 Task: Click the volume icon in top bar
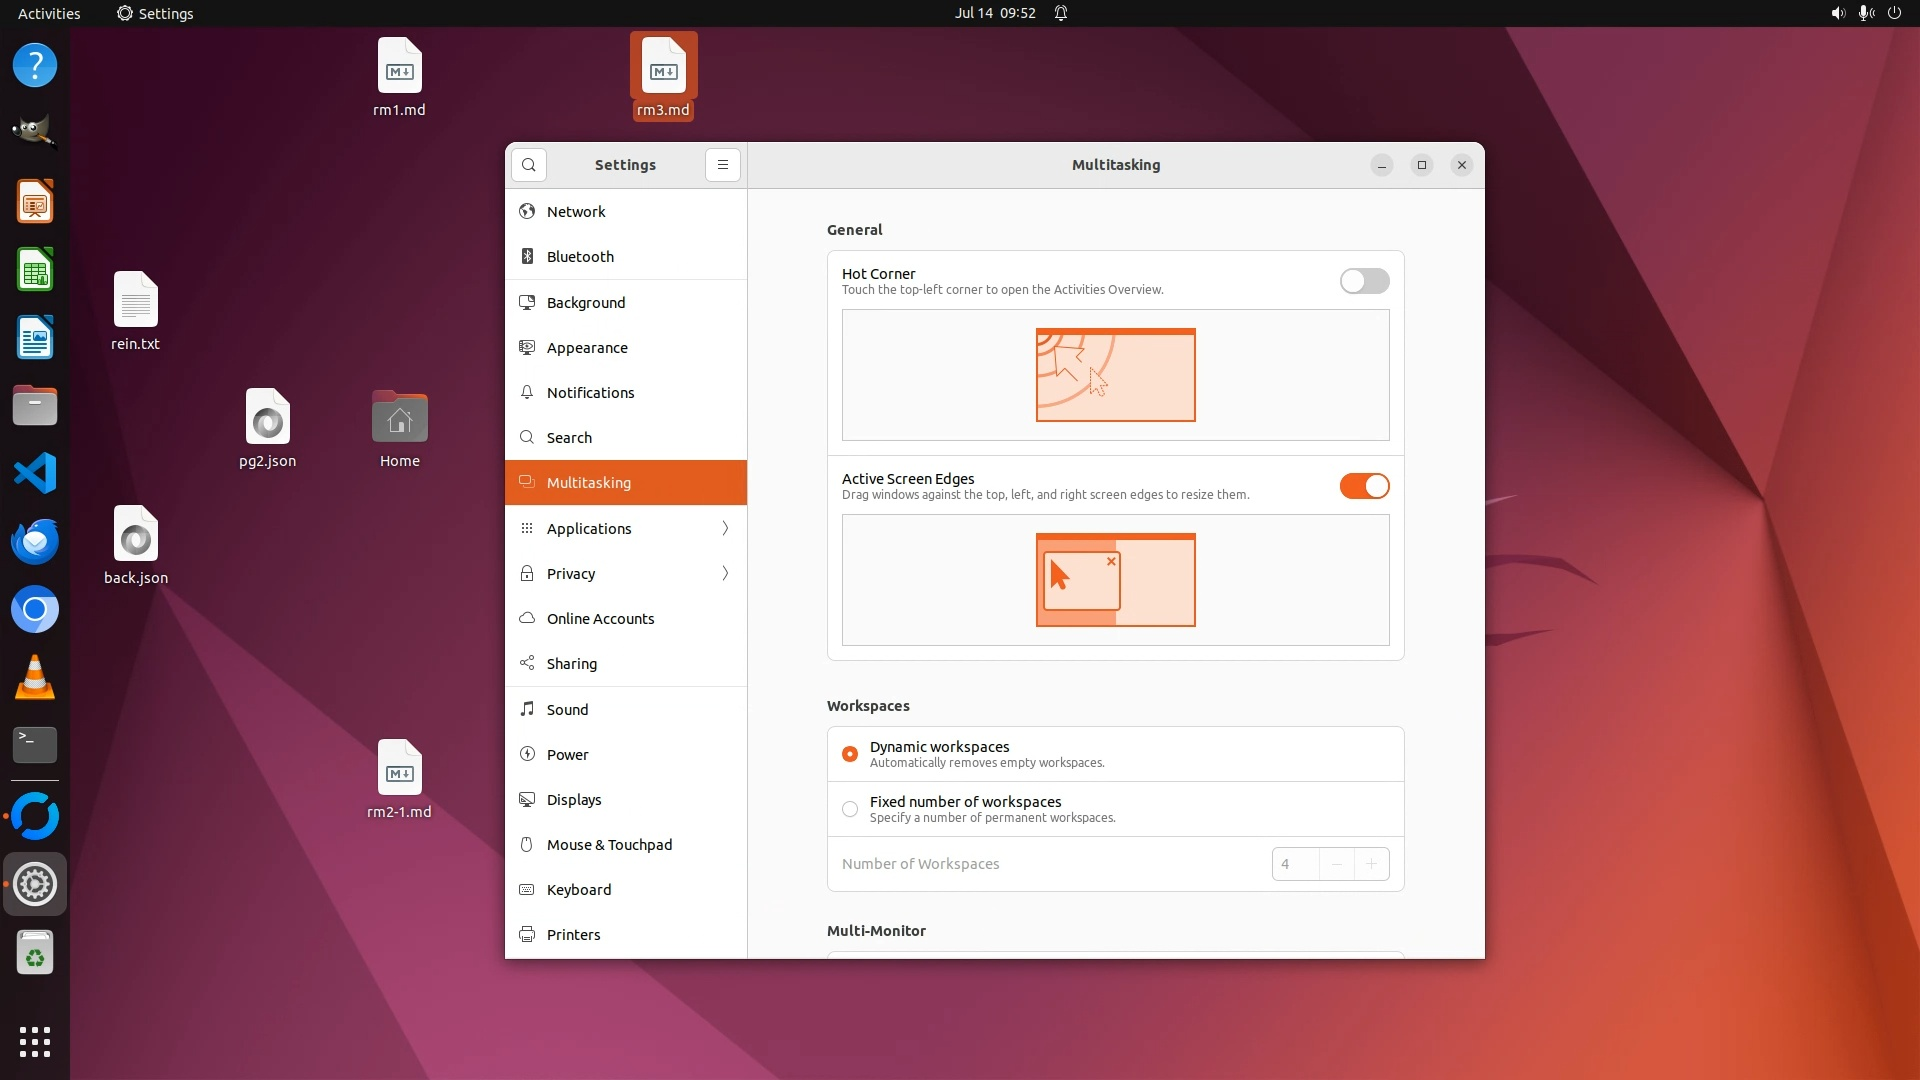[x=1837, y=13]
